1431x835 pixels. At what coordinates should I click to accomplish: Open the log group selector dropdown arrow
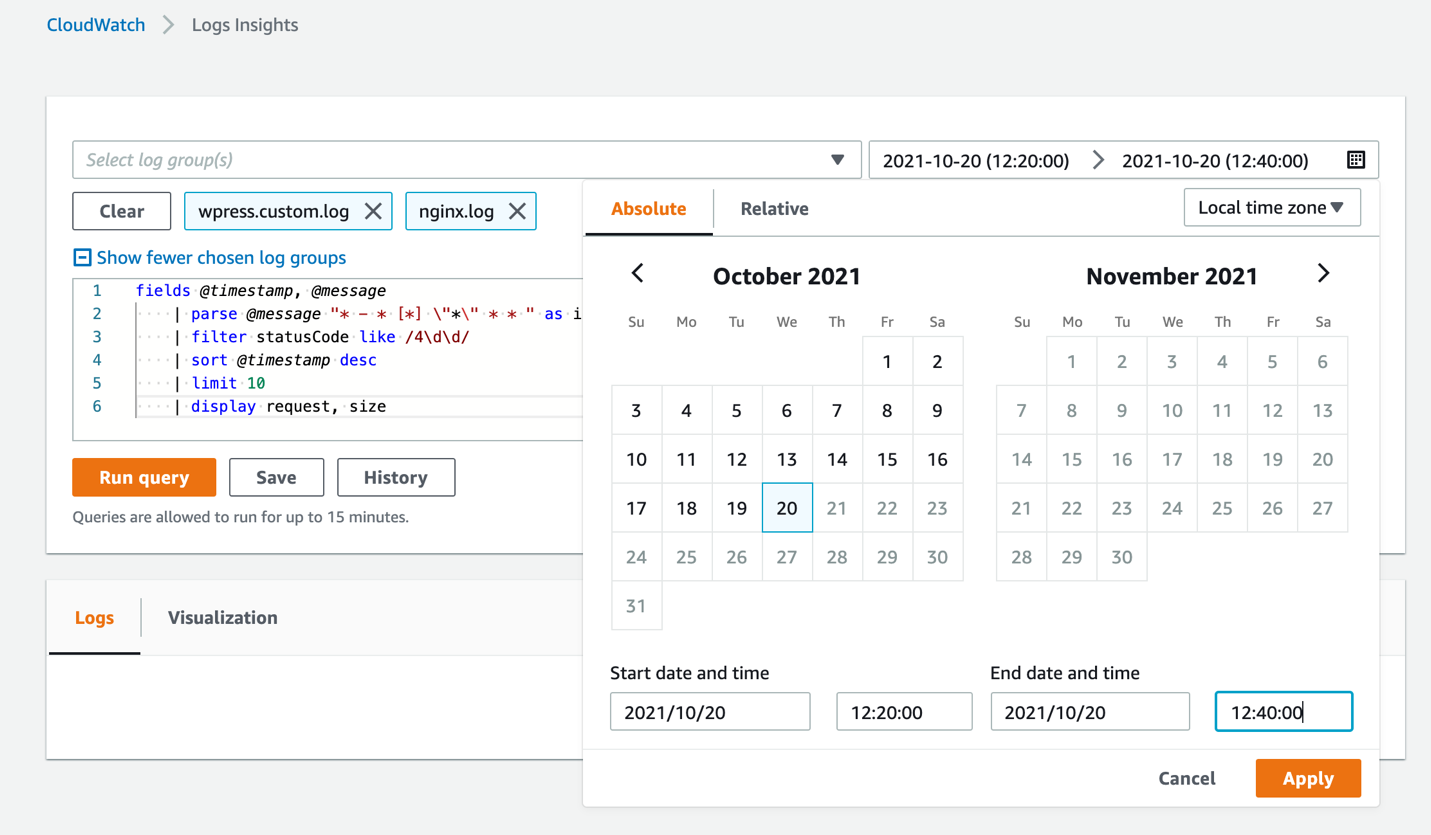click(x=837, y=159)
